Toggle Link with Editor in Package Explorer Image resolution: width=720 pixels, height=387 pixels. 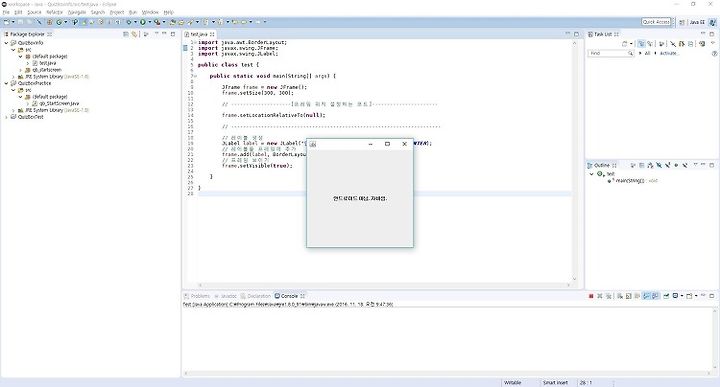(x=134, y=34)
